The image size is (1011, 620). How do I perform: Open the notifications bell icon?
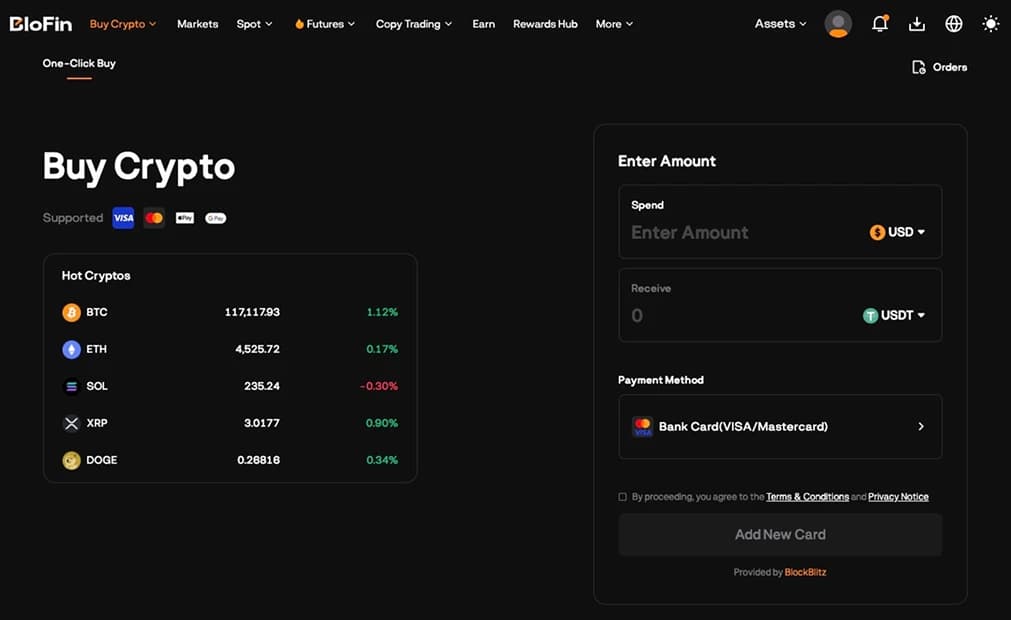point(880,24)
